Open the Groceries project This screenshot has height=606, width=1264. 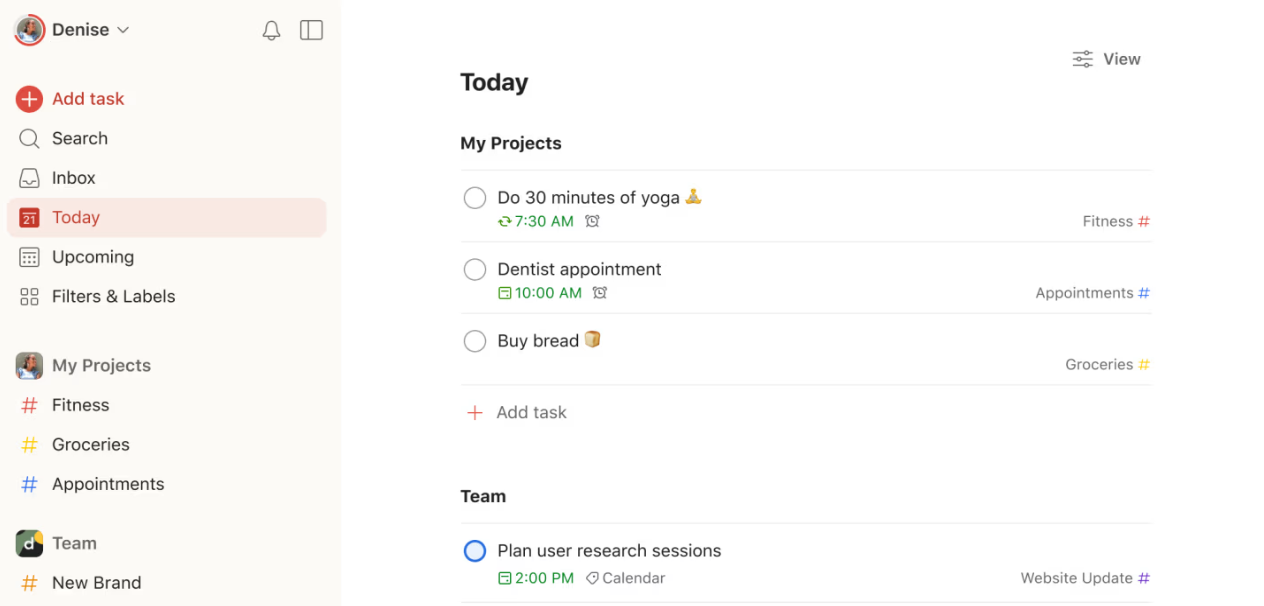(x=90, y=445)
